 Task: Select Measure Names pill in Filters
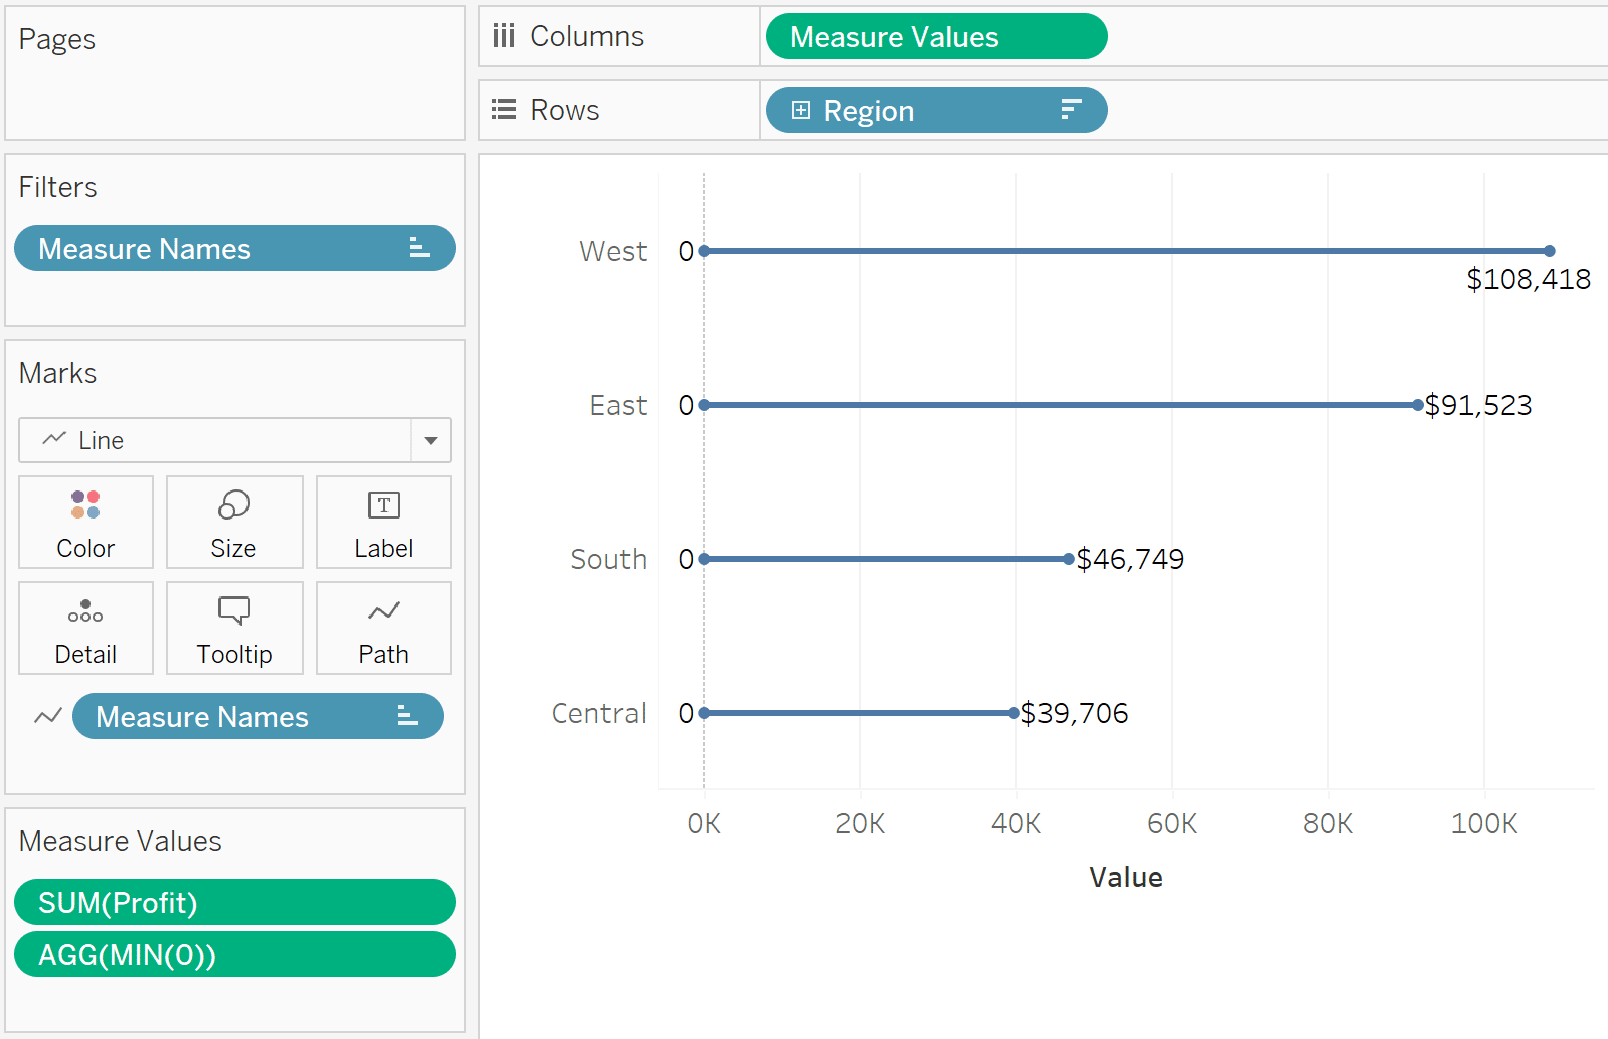pyautogui.click(x=235, y=248)
